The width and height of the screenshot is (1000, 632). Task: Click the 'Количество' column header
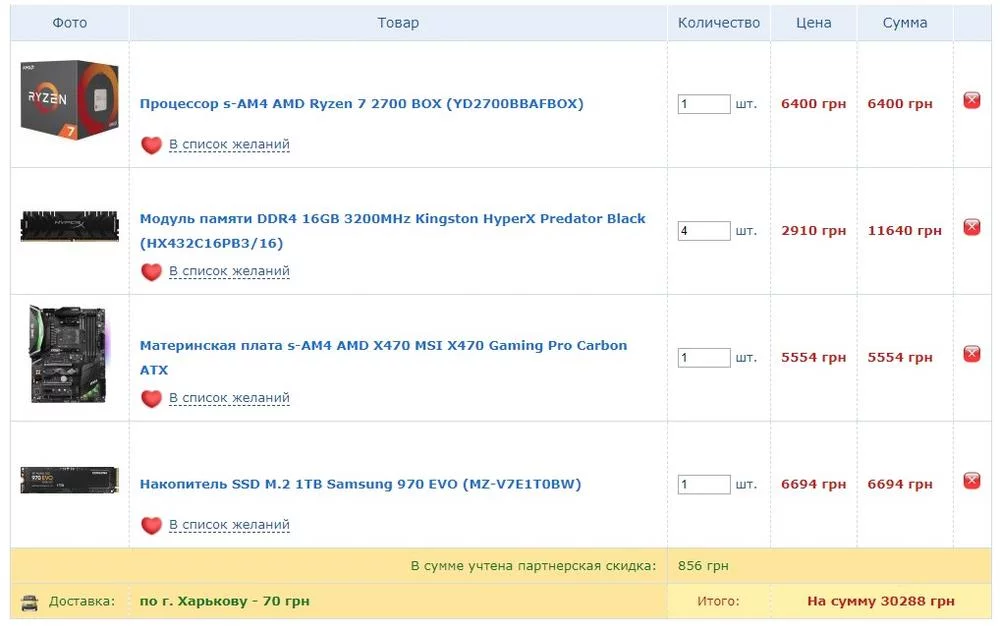(719, 23)
